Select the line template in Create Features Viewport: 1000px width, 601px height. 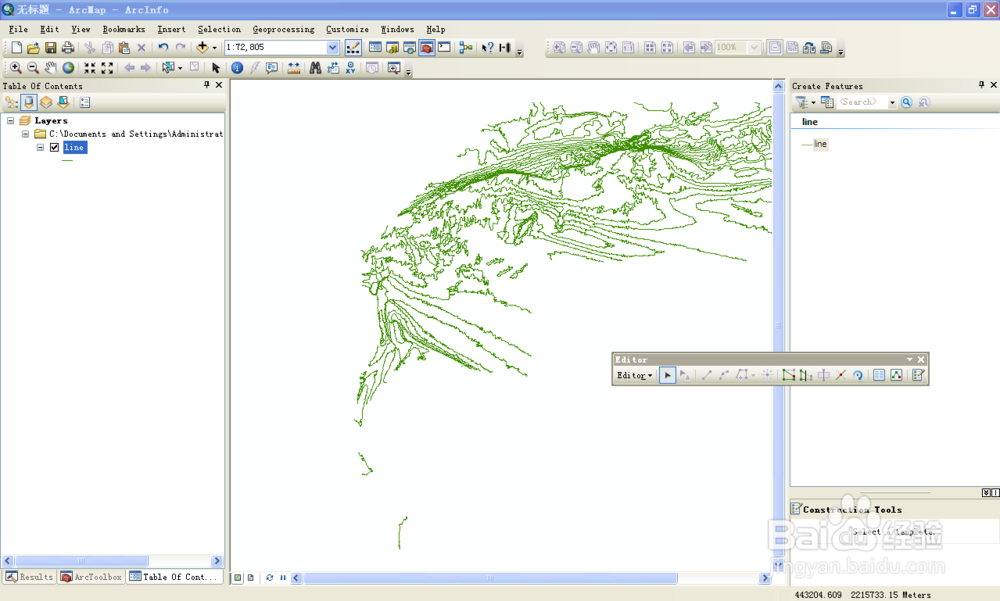[814, 144]
